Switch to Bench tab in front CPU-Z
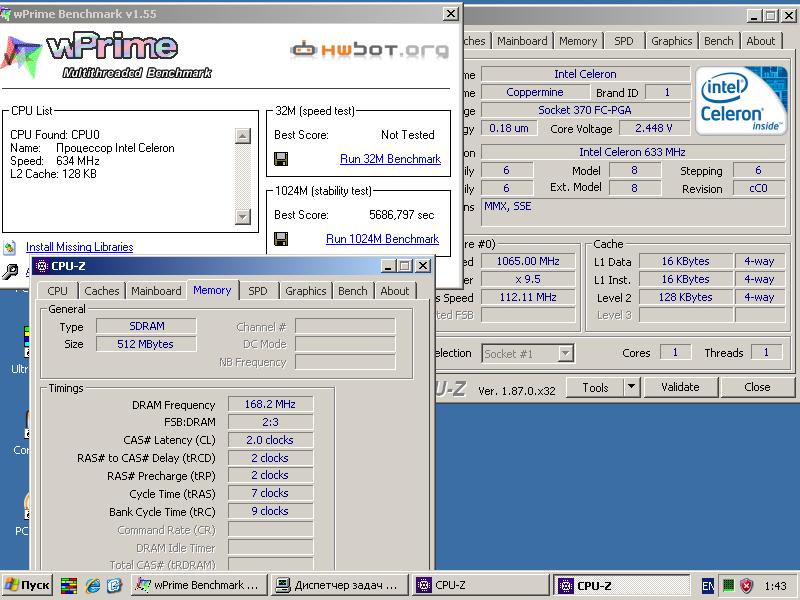The width and height of the screenshot is (800, 600). pos(353,291)
